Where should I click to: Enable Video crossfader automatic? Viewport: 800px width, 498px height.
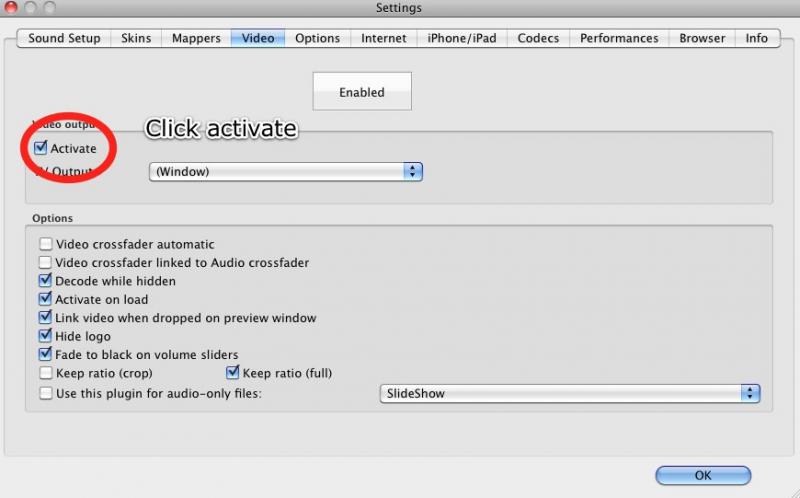(x=46, y=244)
